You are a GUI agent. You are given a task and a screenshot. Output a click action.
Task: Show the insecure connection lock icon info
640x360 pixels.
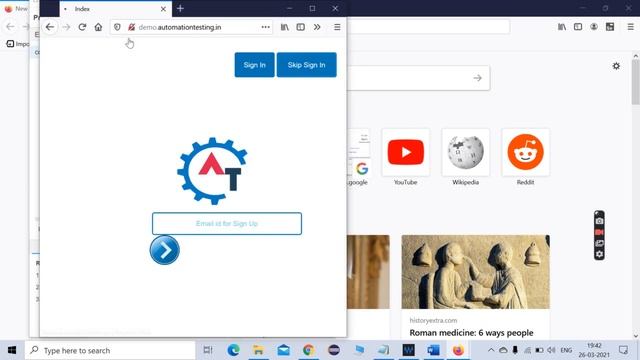(131, 27)
